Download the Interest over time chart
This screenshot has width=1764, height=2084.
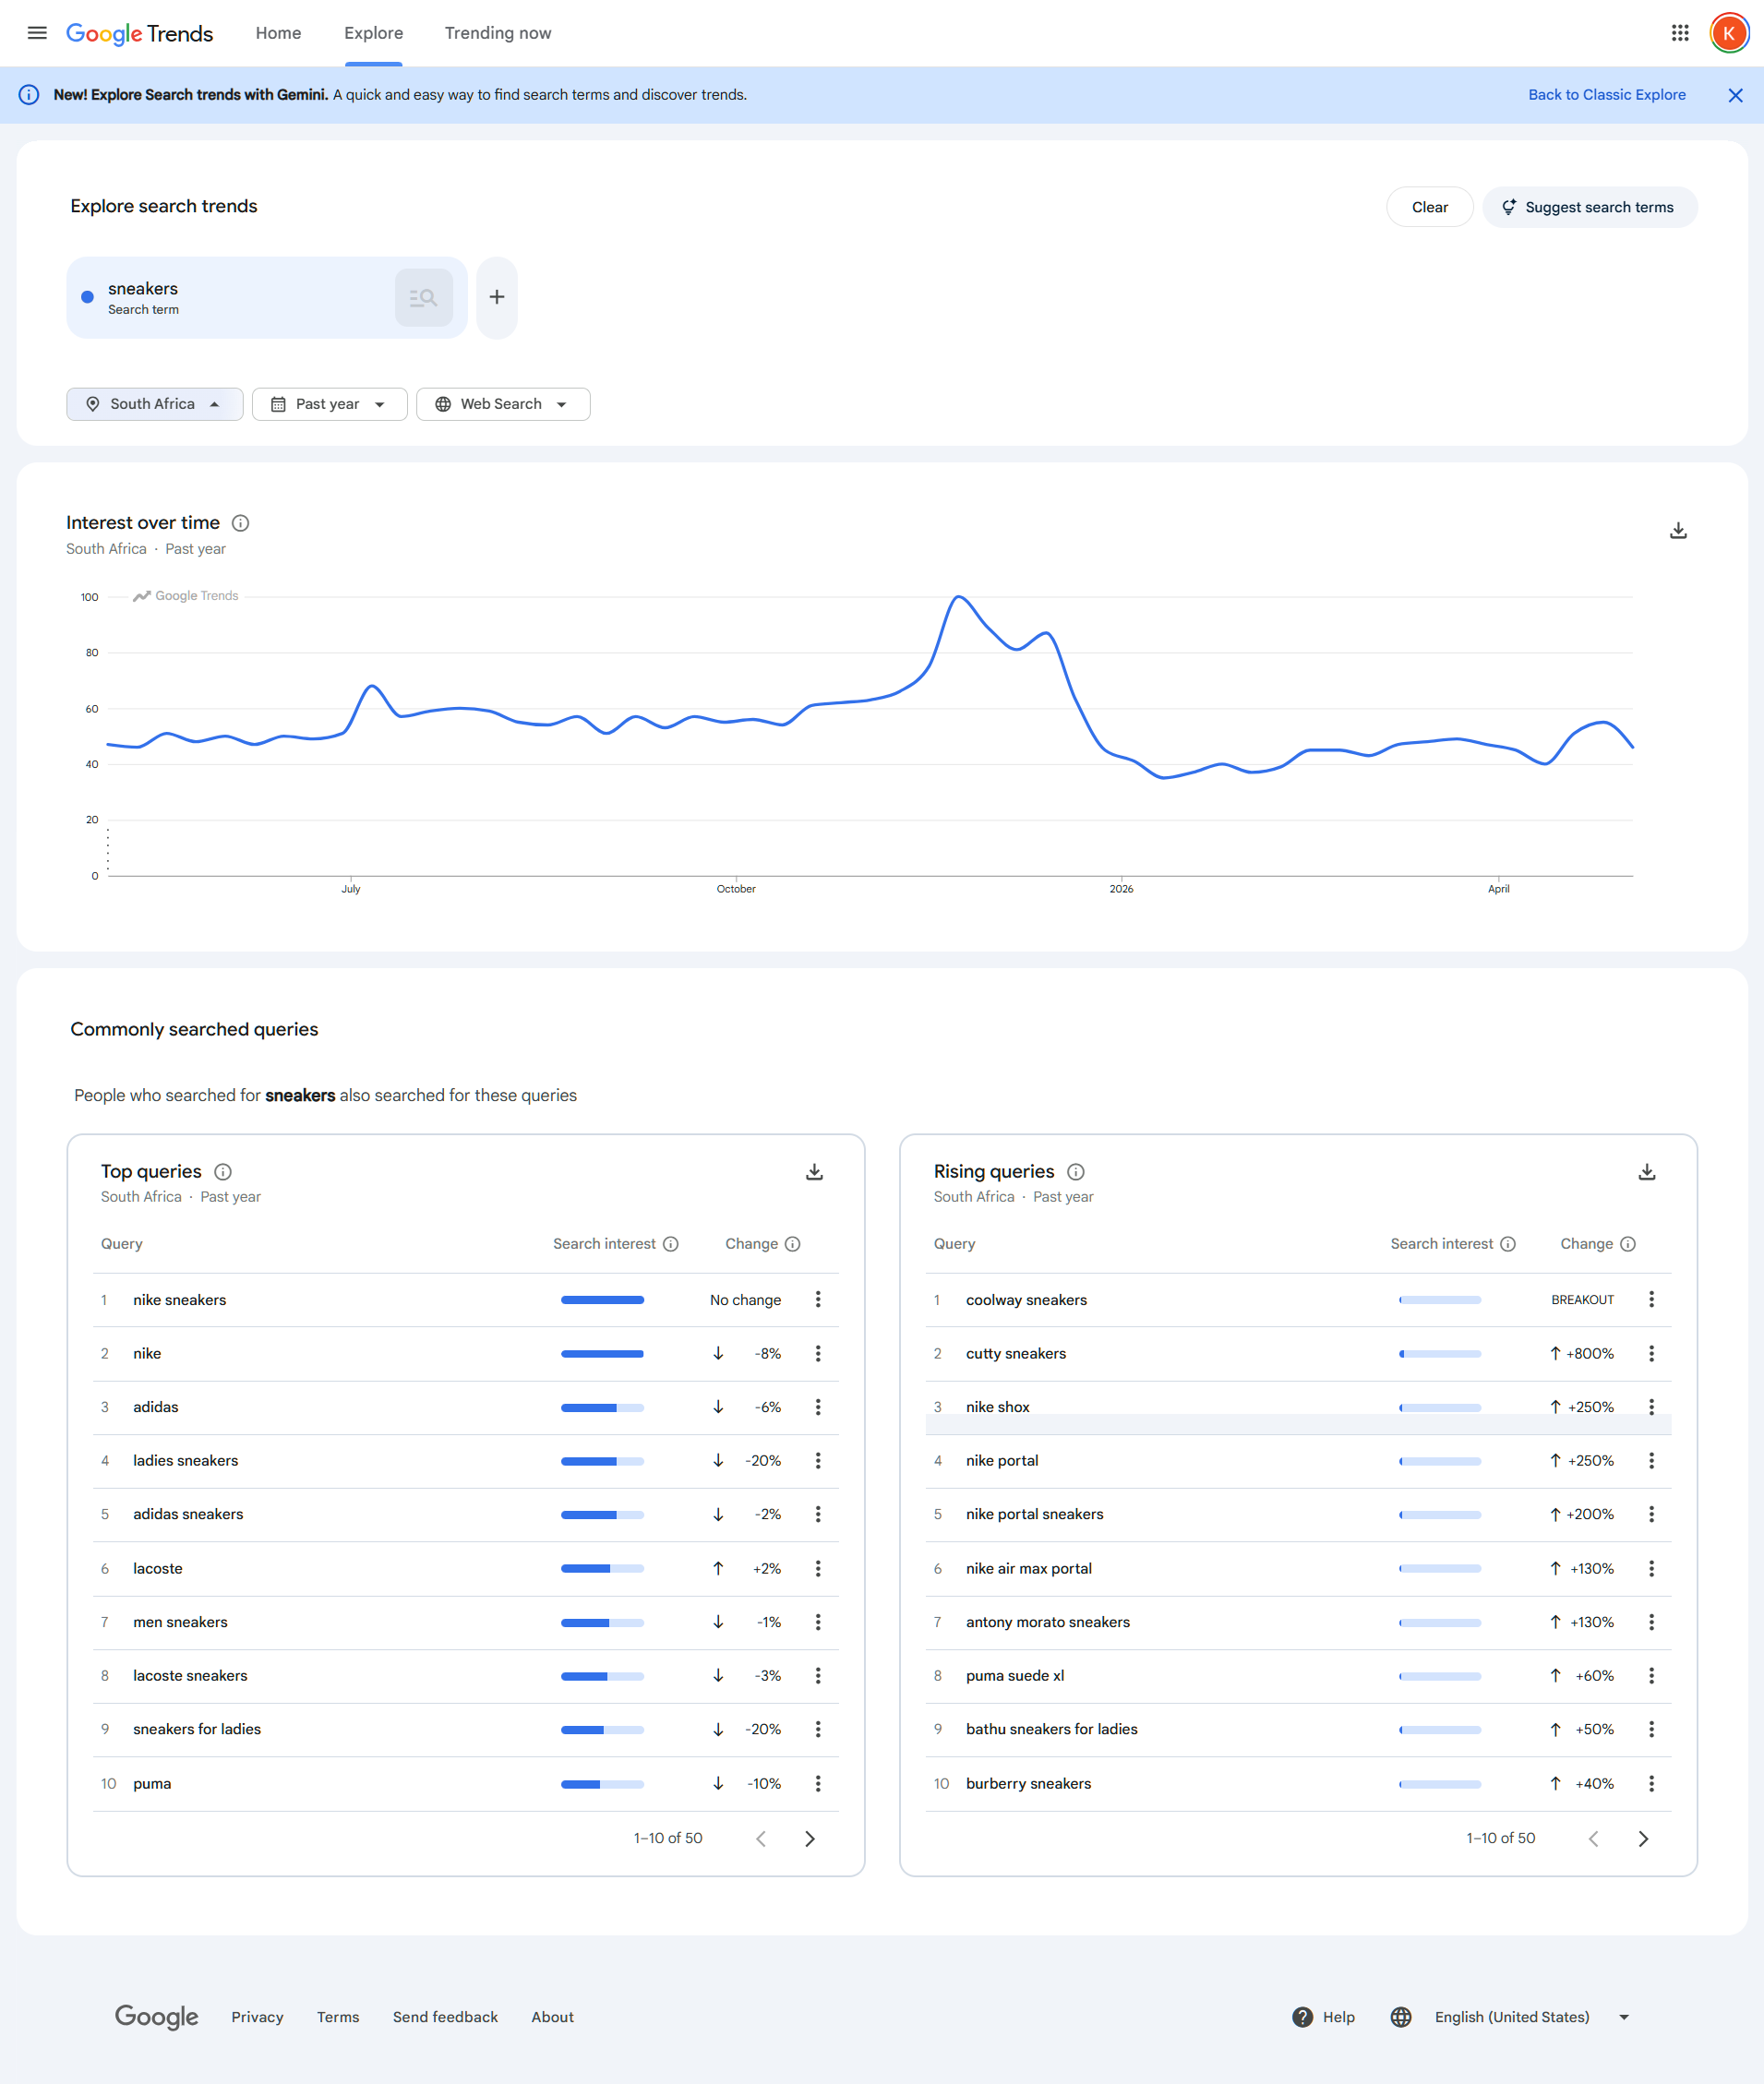coord(1678,530)
